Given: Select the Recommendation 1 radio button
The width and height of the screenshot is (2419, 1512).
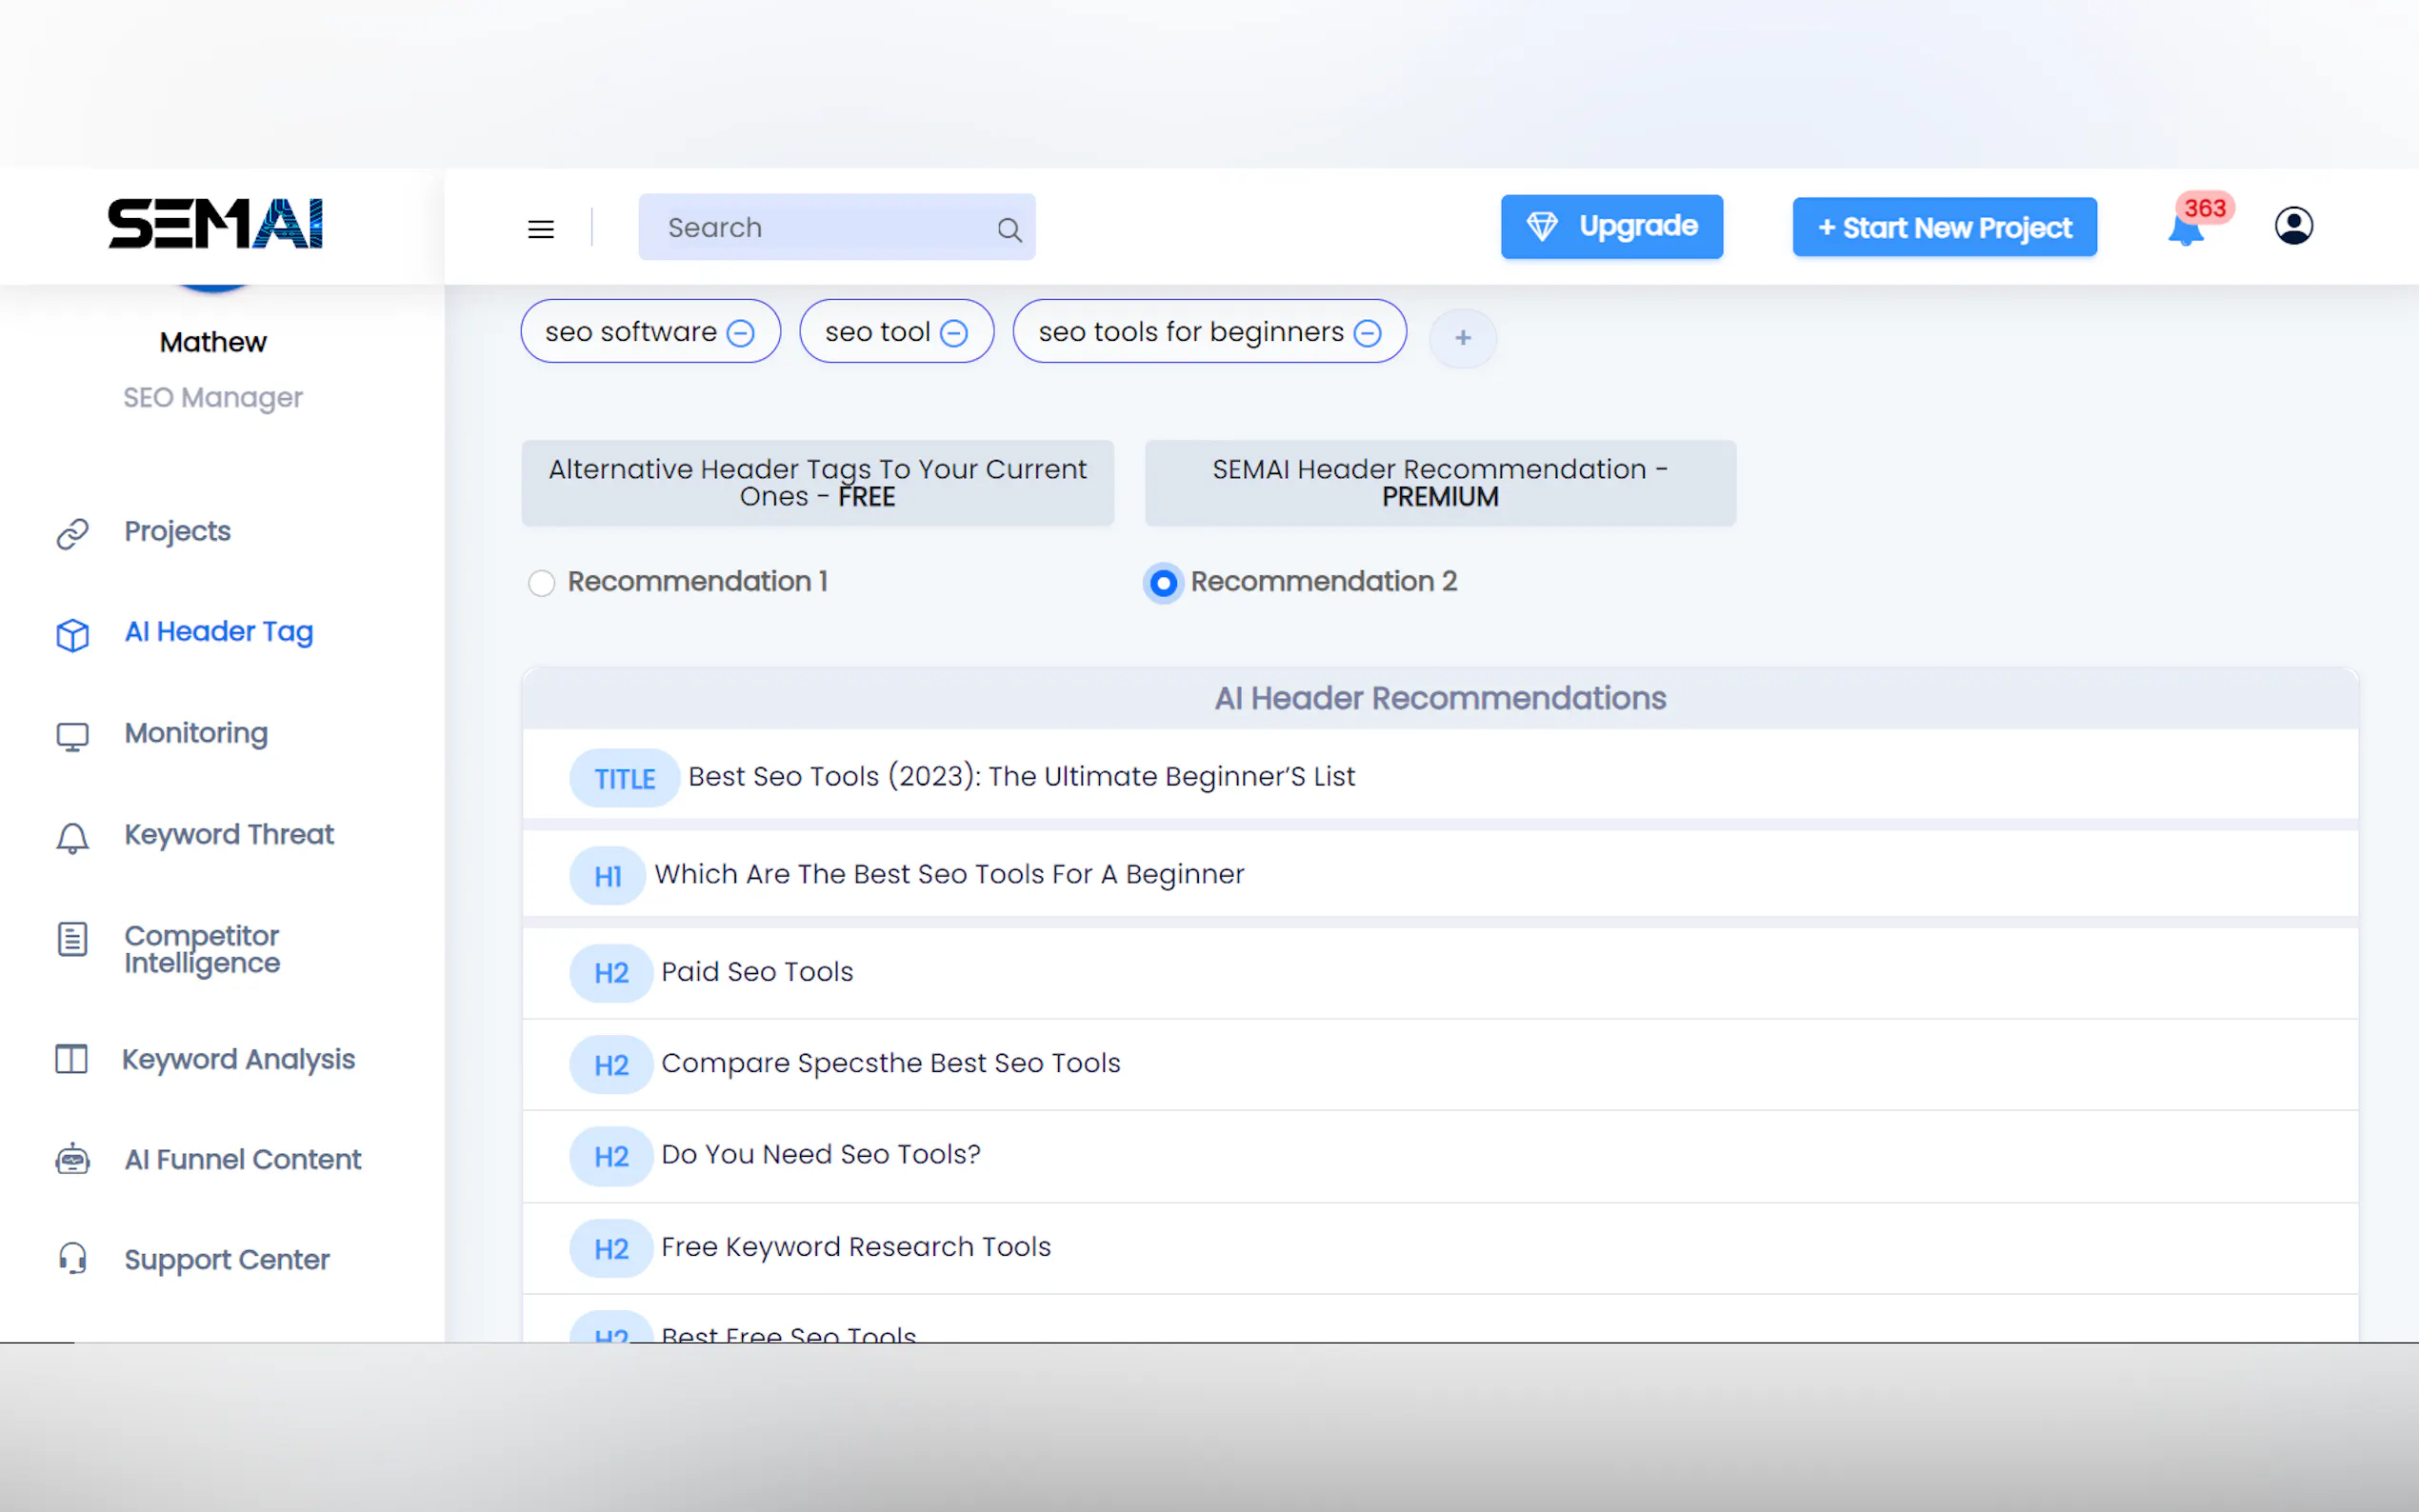Looking at the screenshot, I should (x=541, y=583).
